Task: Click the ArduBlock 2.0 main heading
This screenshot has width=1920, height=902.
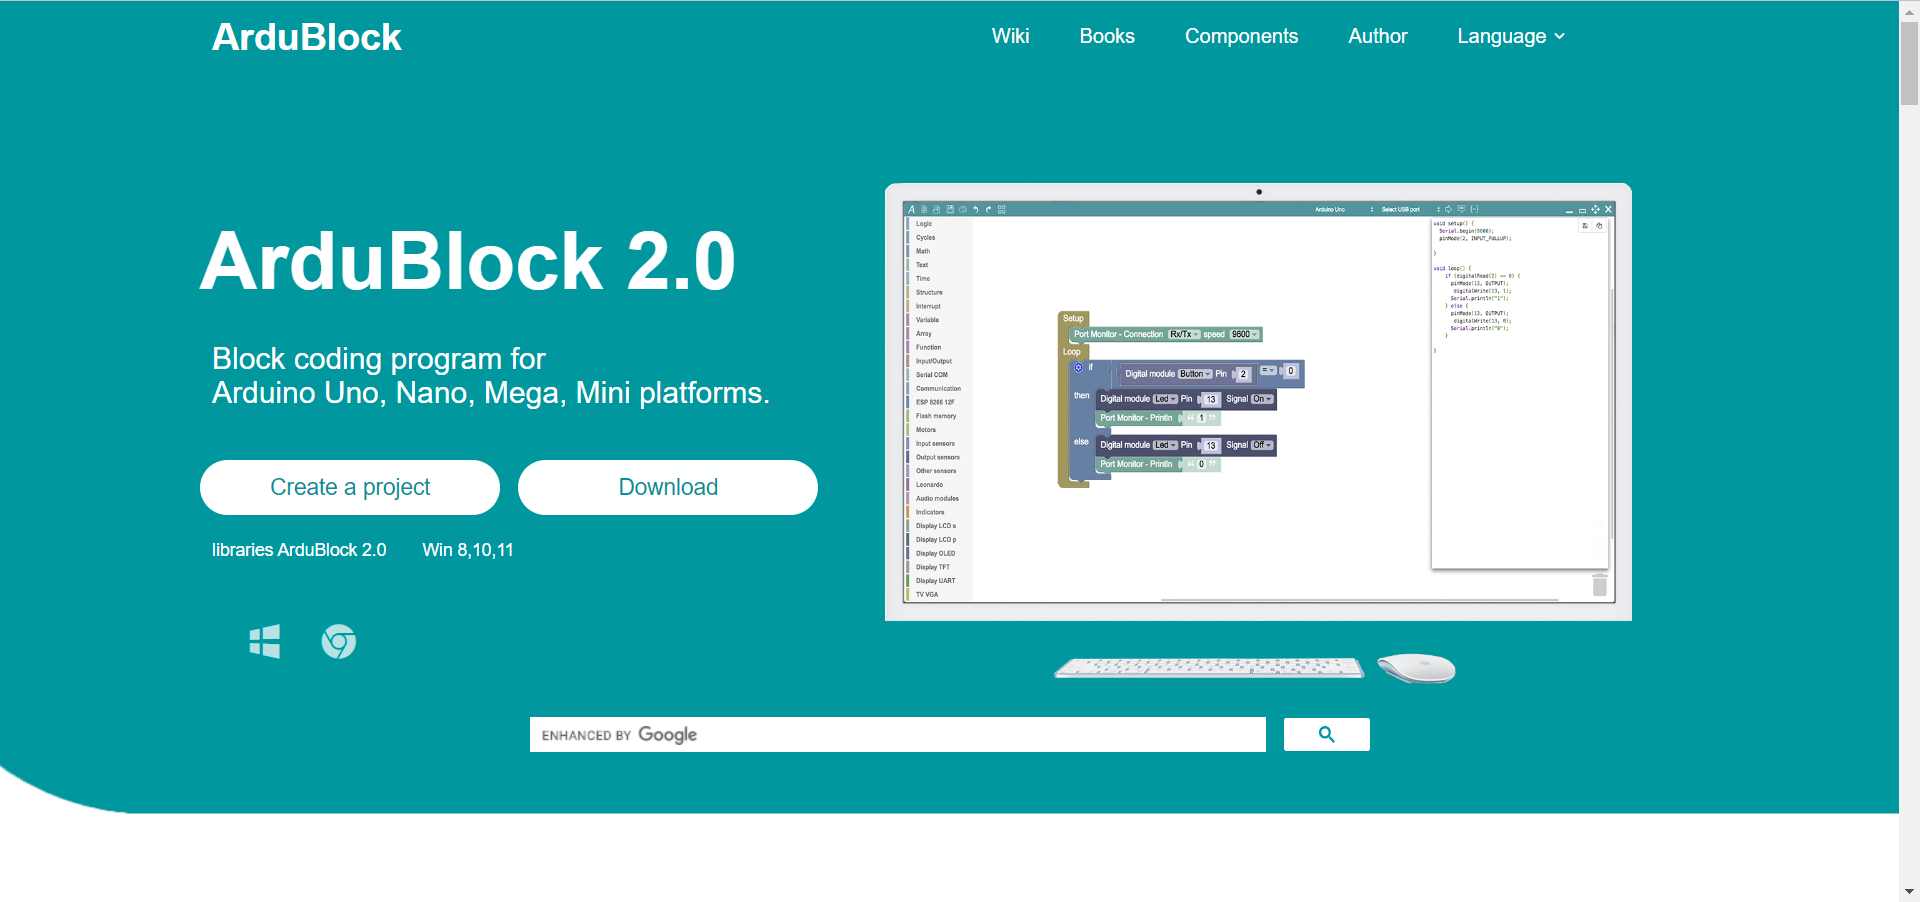Action: (x=468, y=261)
